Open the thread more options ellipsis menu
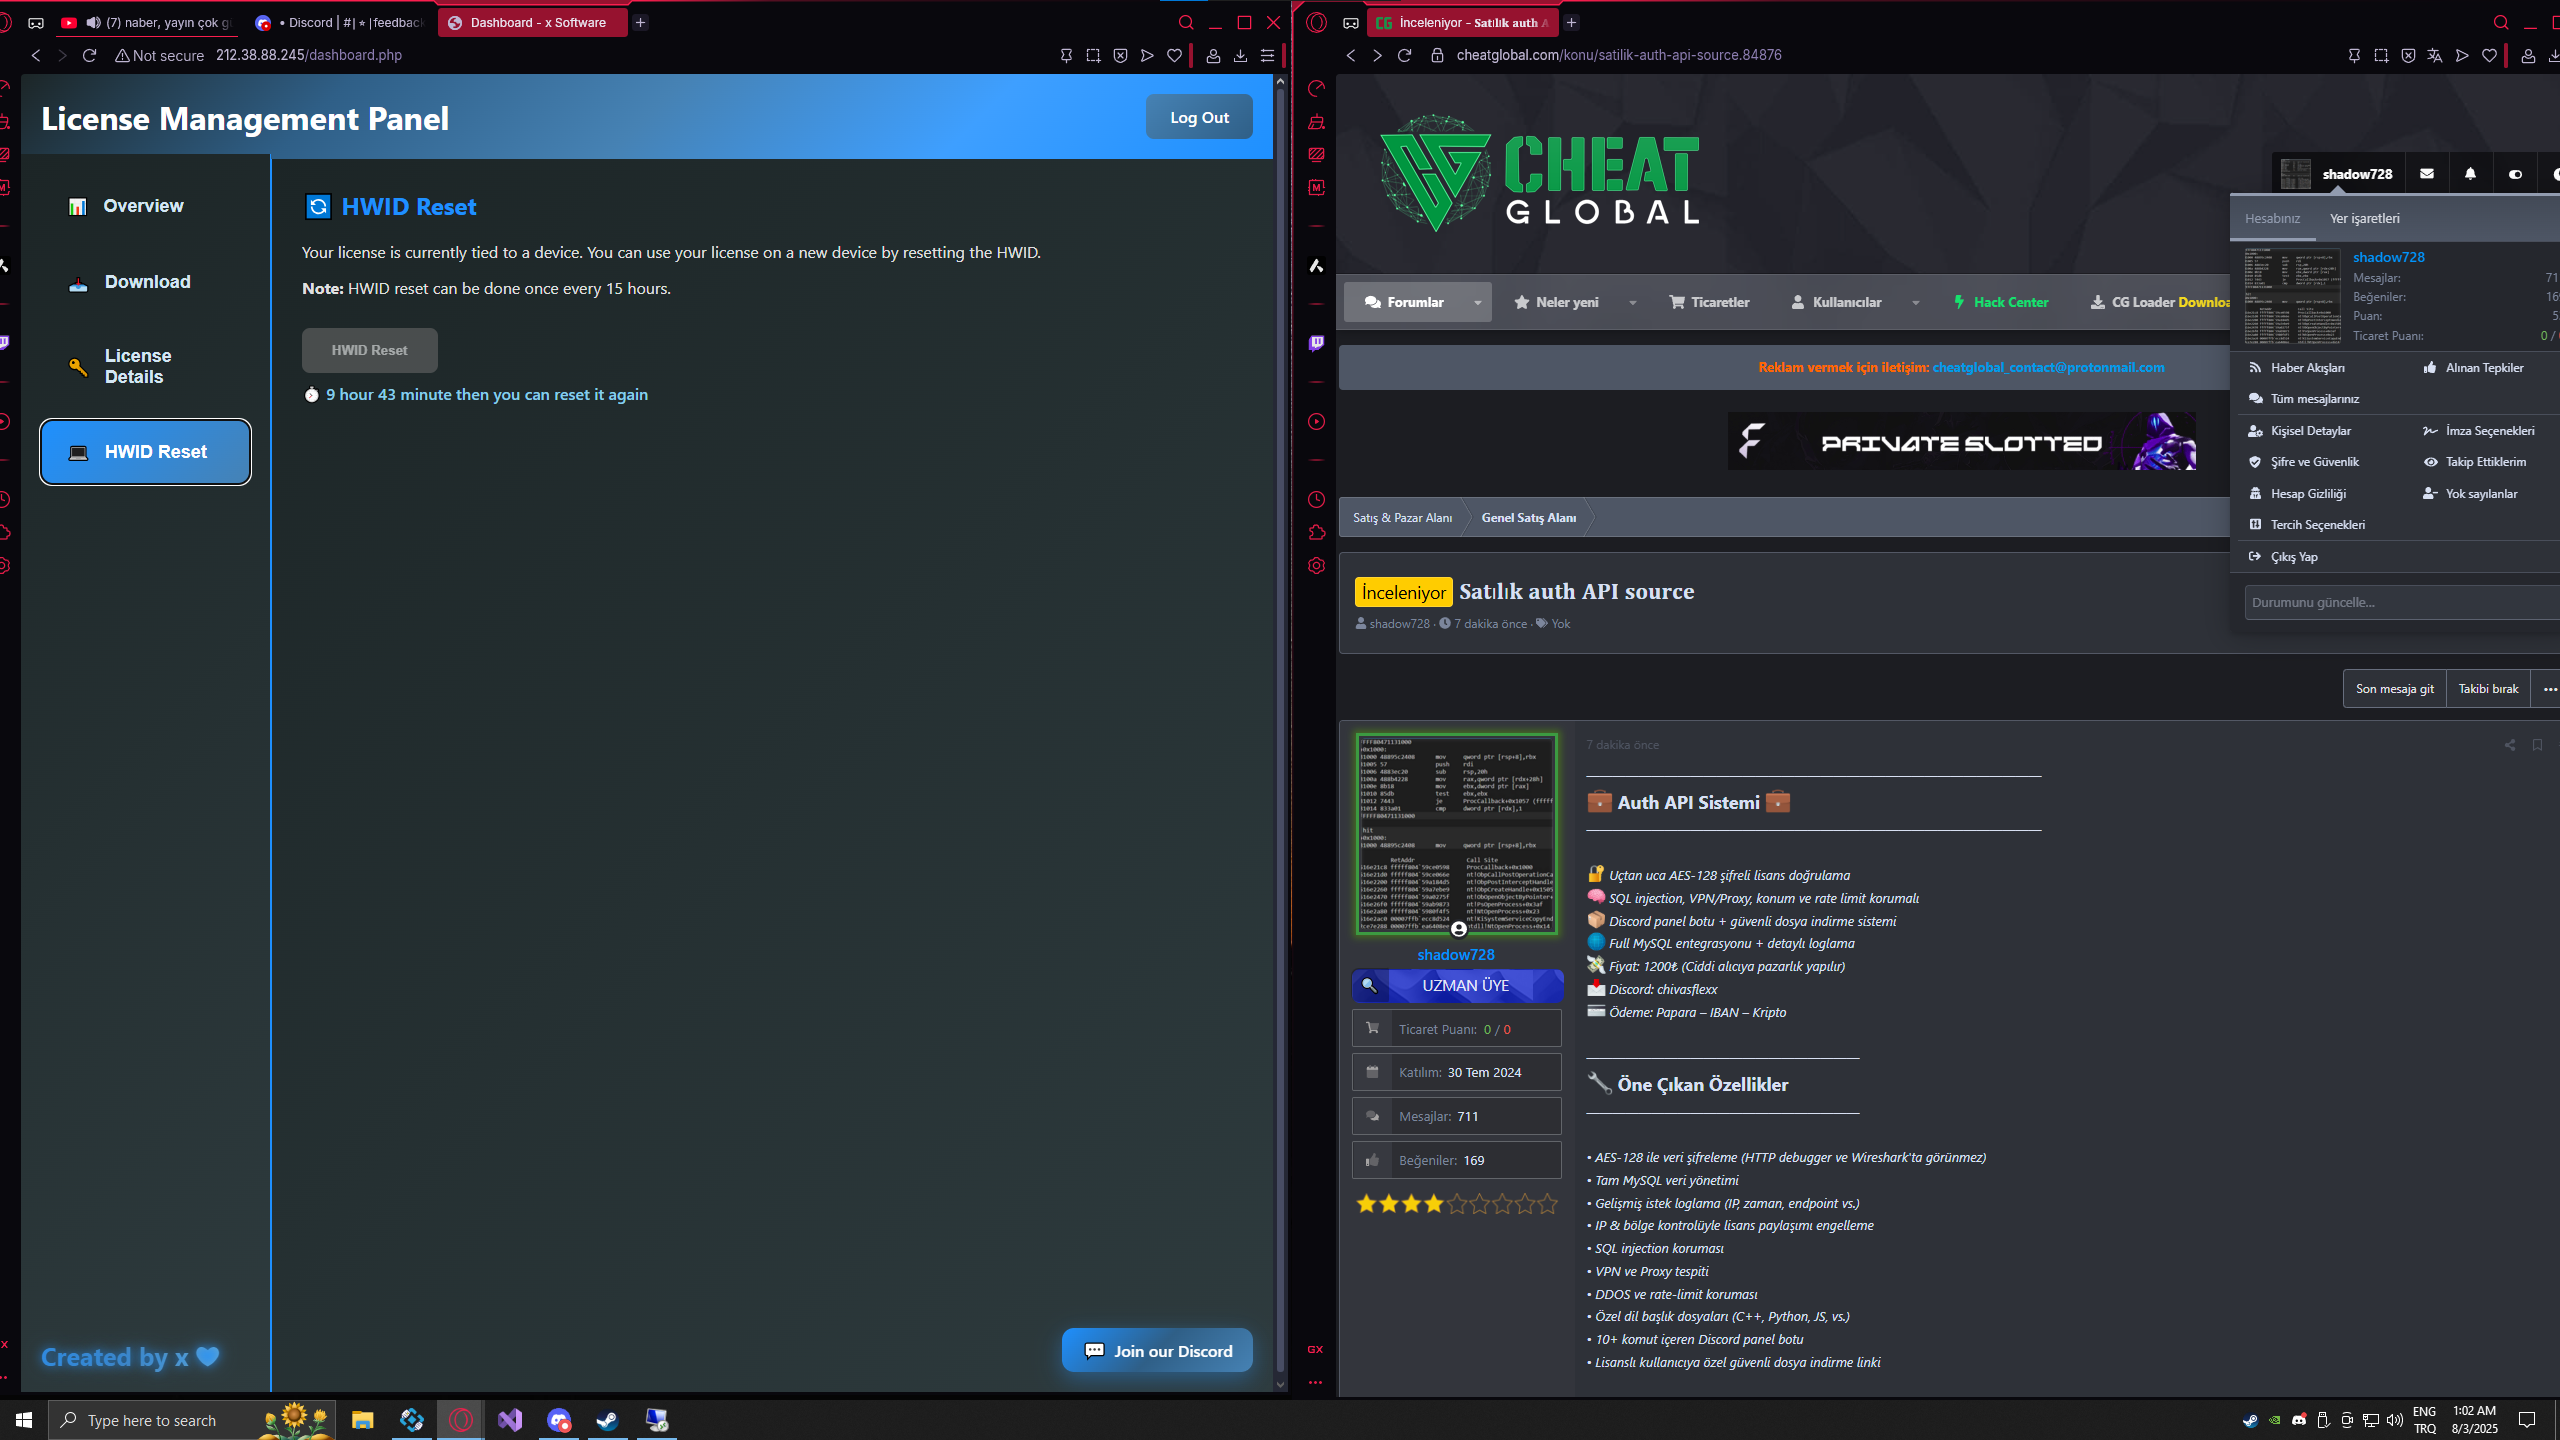 tap(2549, 689)
